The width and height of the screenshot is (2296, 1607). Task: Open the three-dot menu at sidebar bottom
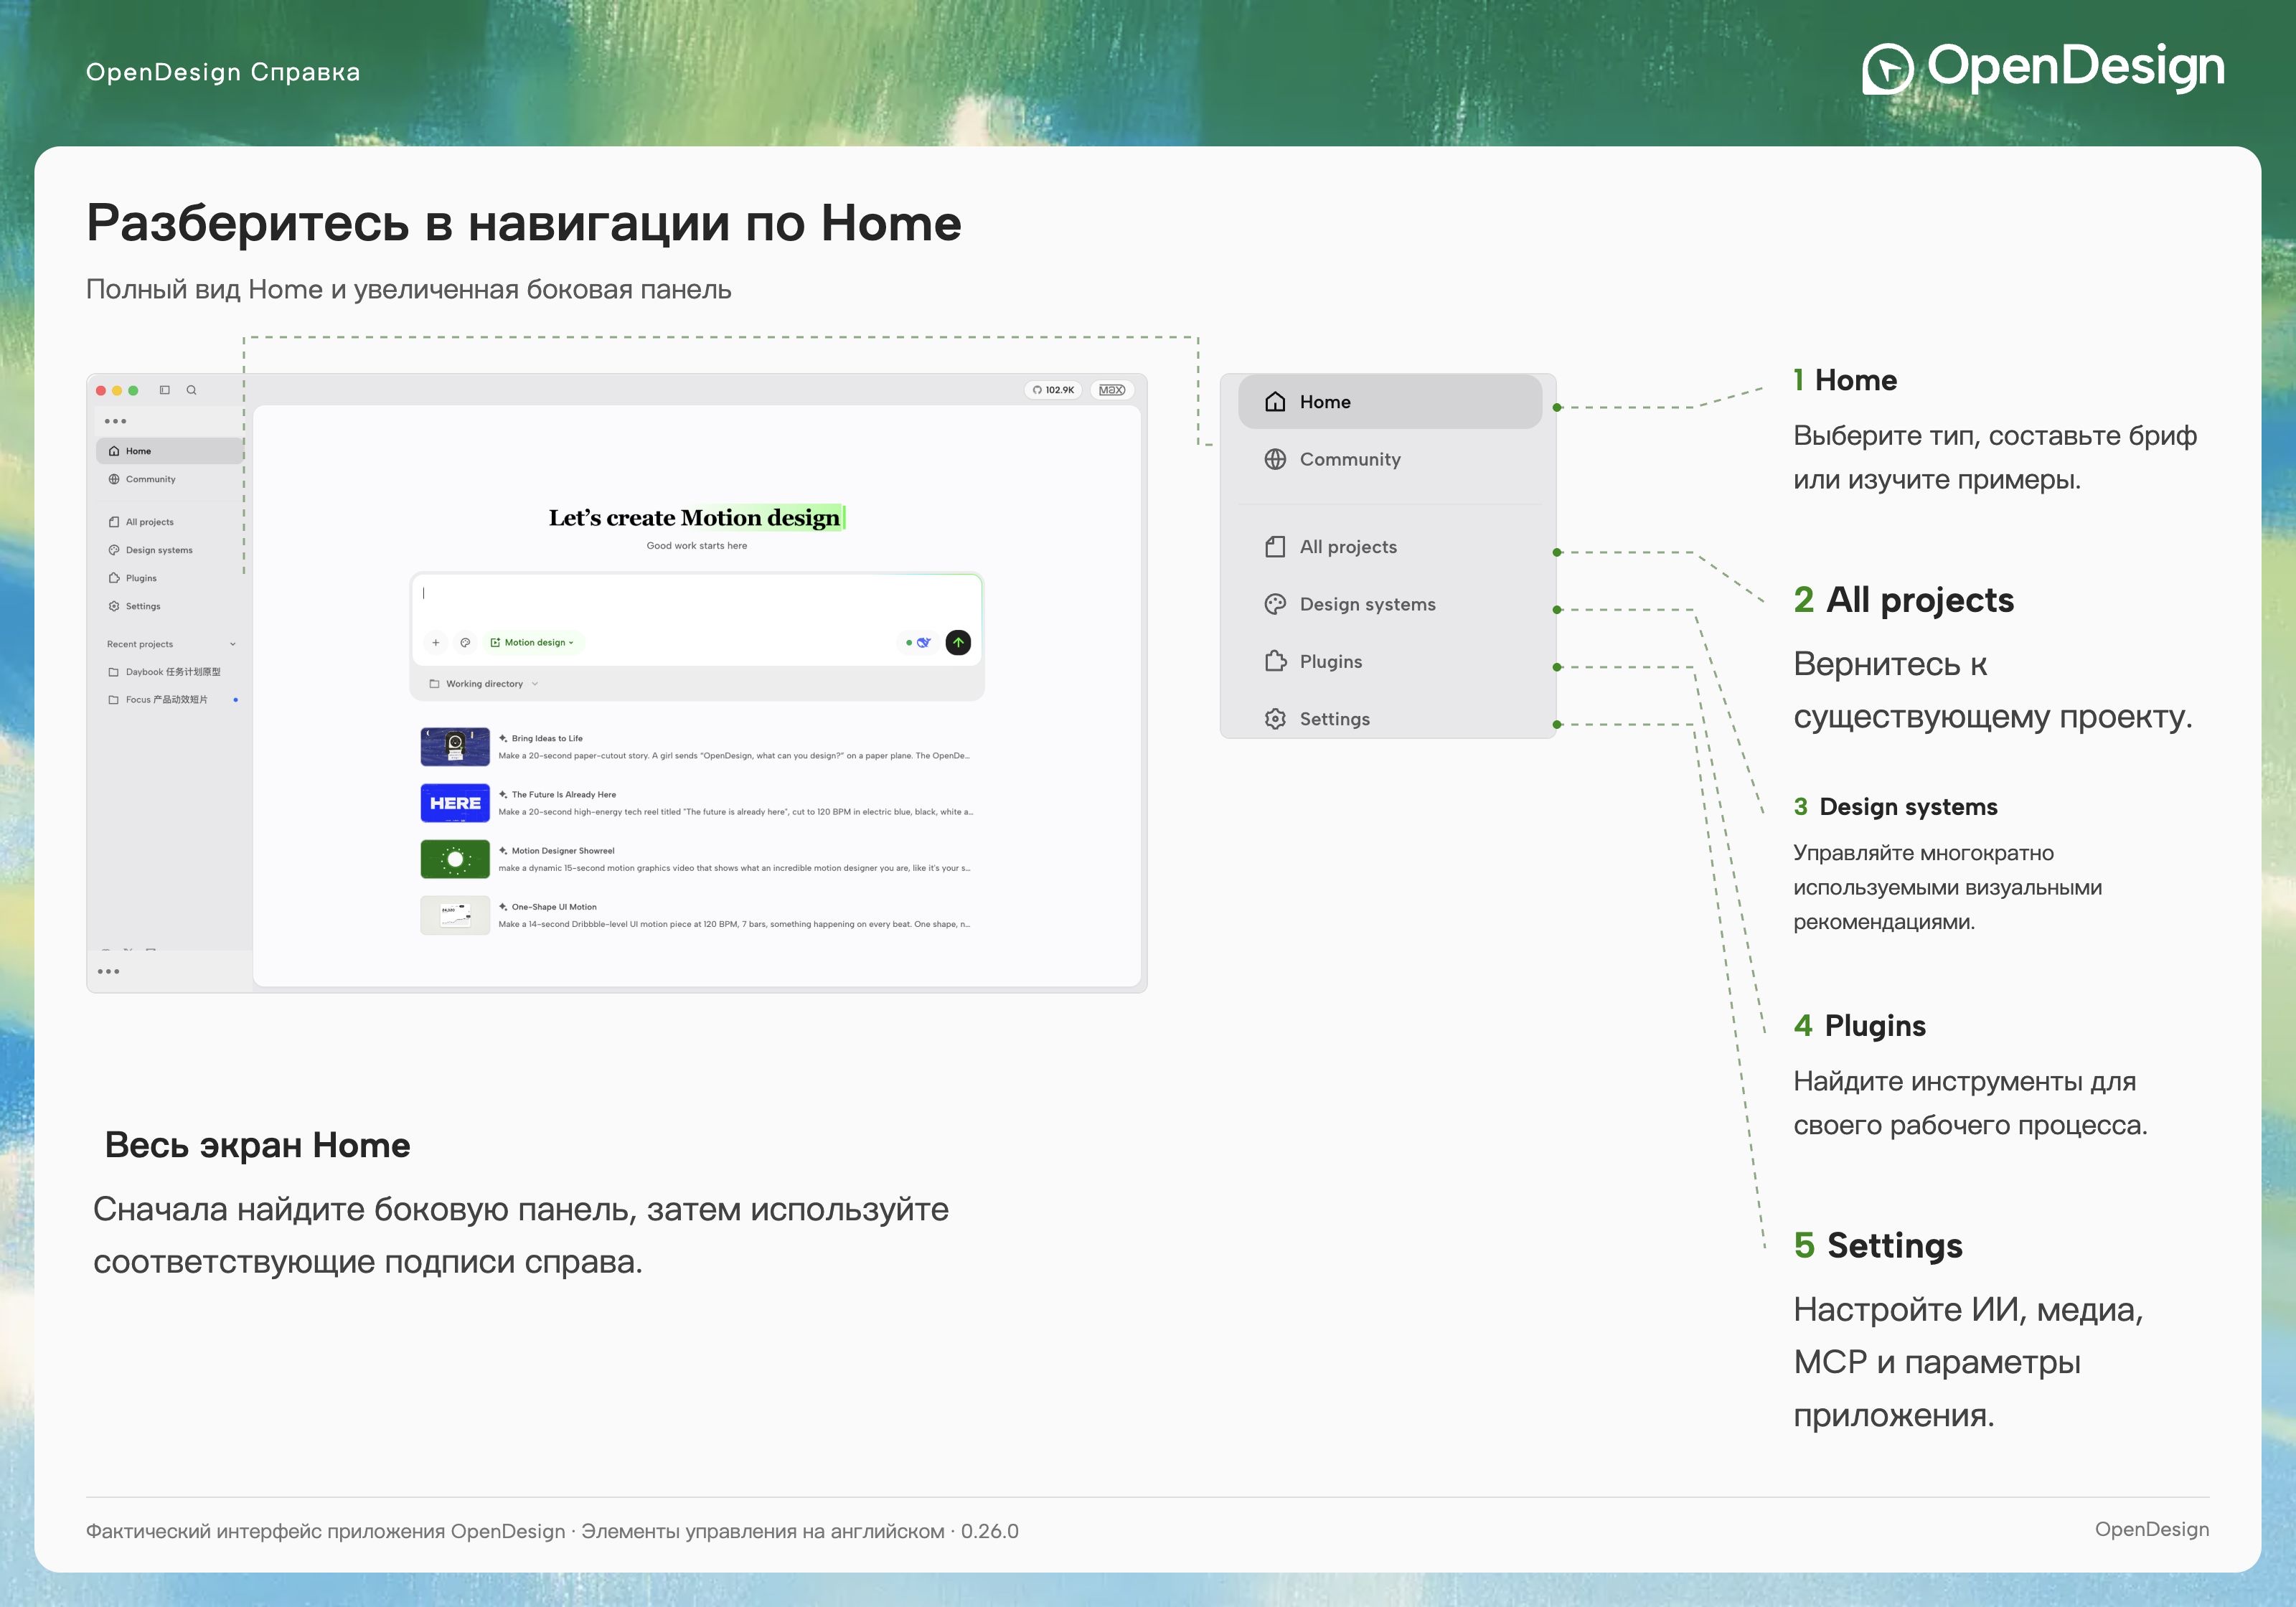[x=109, y=971]
